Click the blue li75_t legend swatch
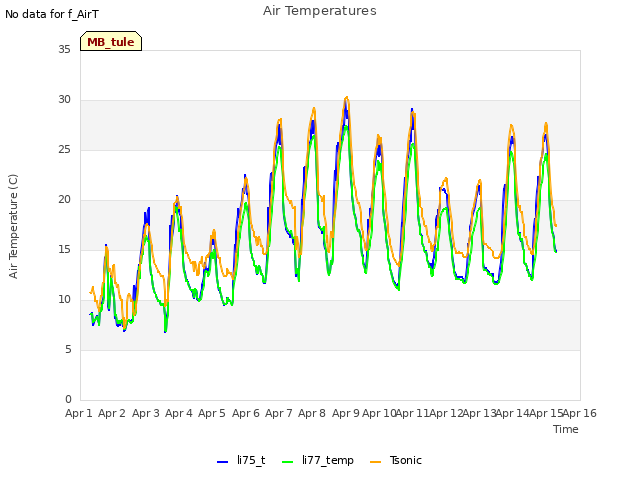Viewport: 640px width, 480px height. coord(222,462)
